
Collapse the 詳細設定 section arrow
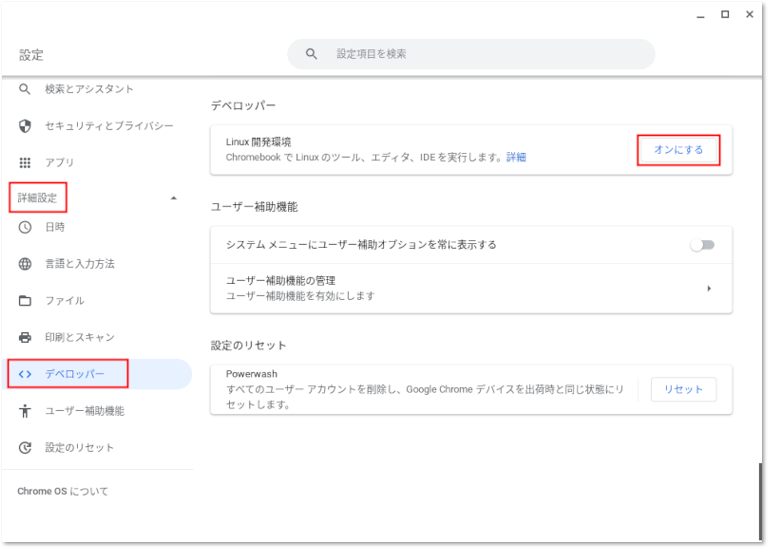click(174, 198)
